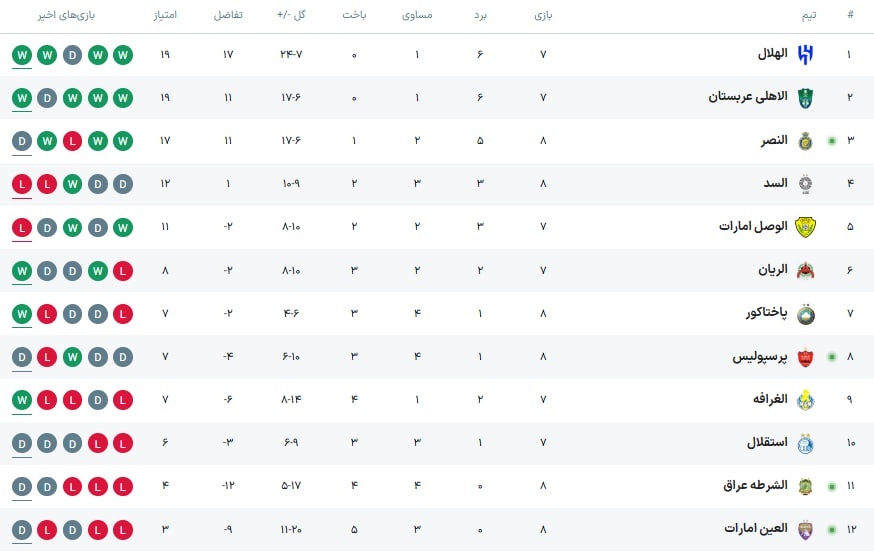Click the السد team crest

pyautogui.click(x=805, y=184)
